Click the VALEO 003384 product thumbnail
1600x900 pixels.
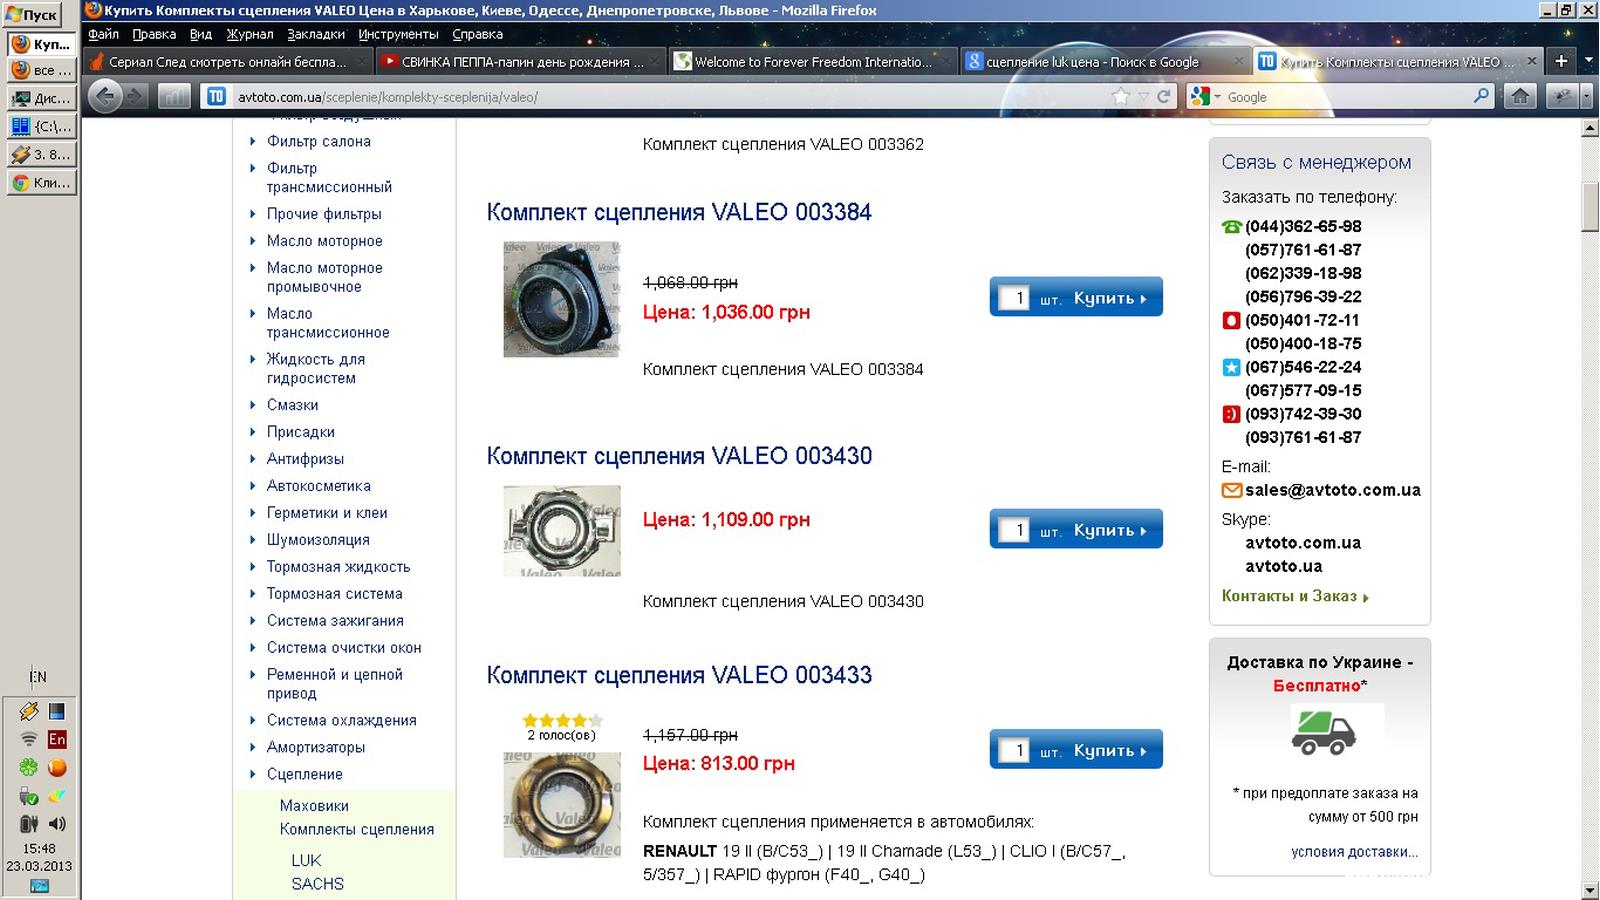(561, 299)
